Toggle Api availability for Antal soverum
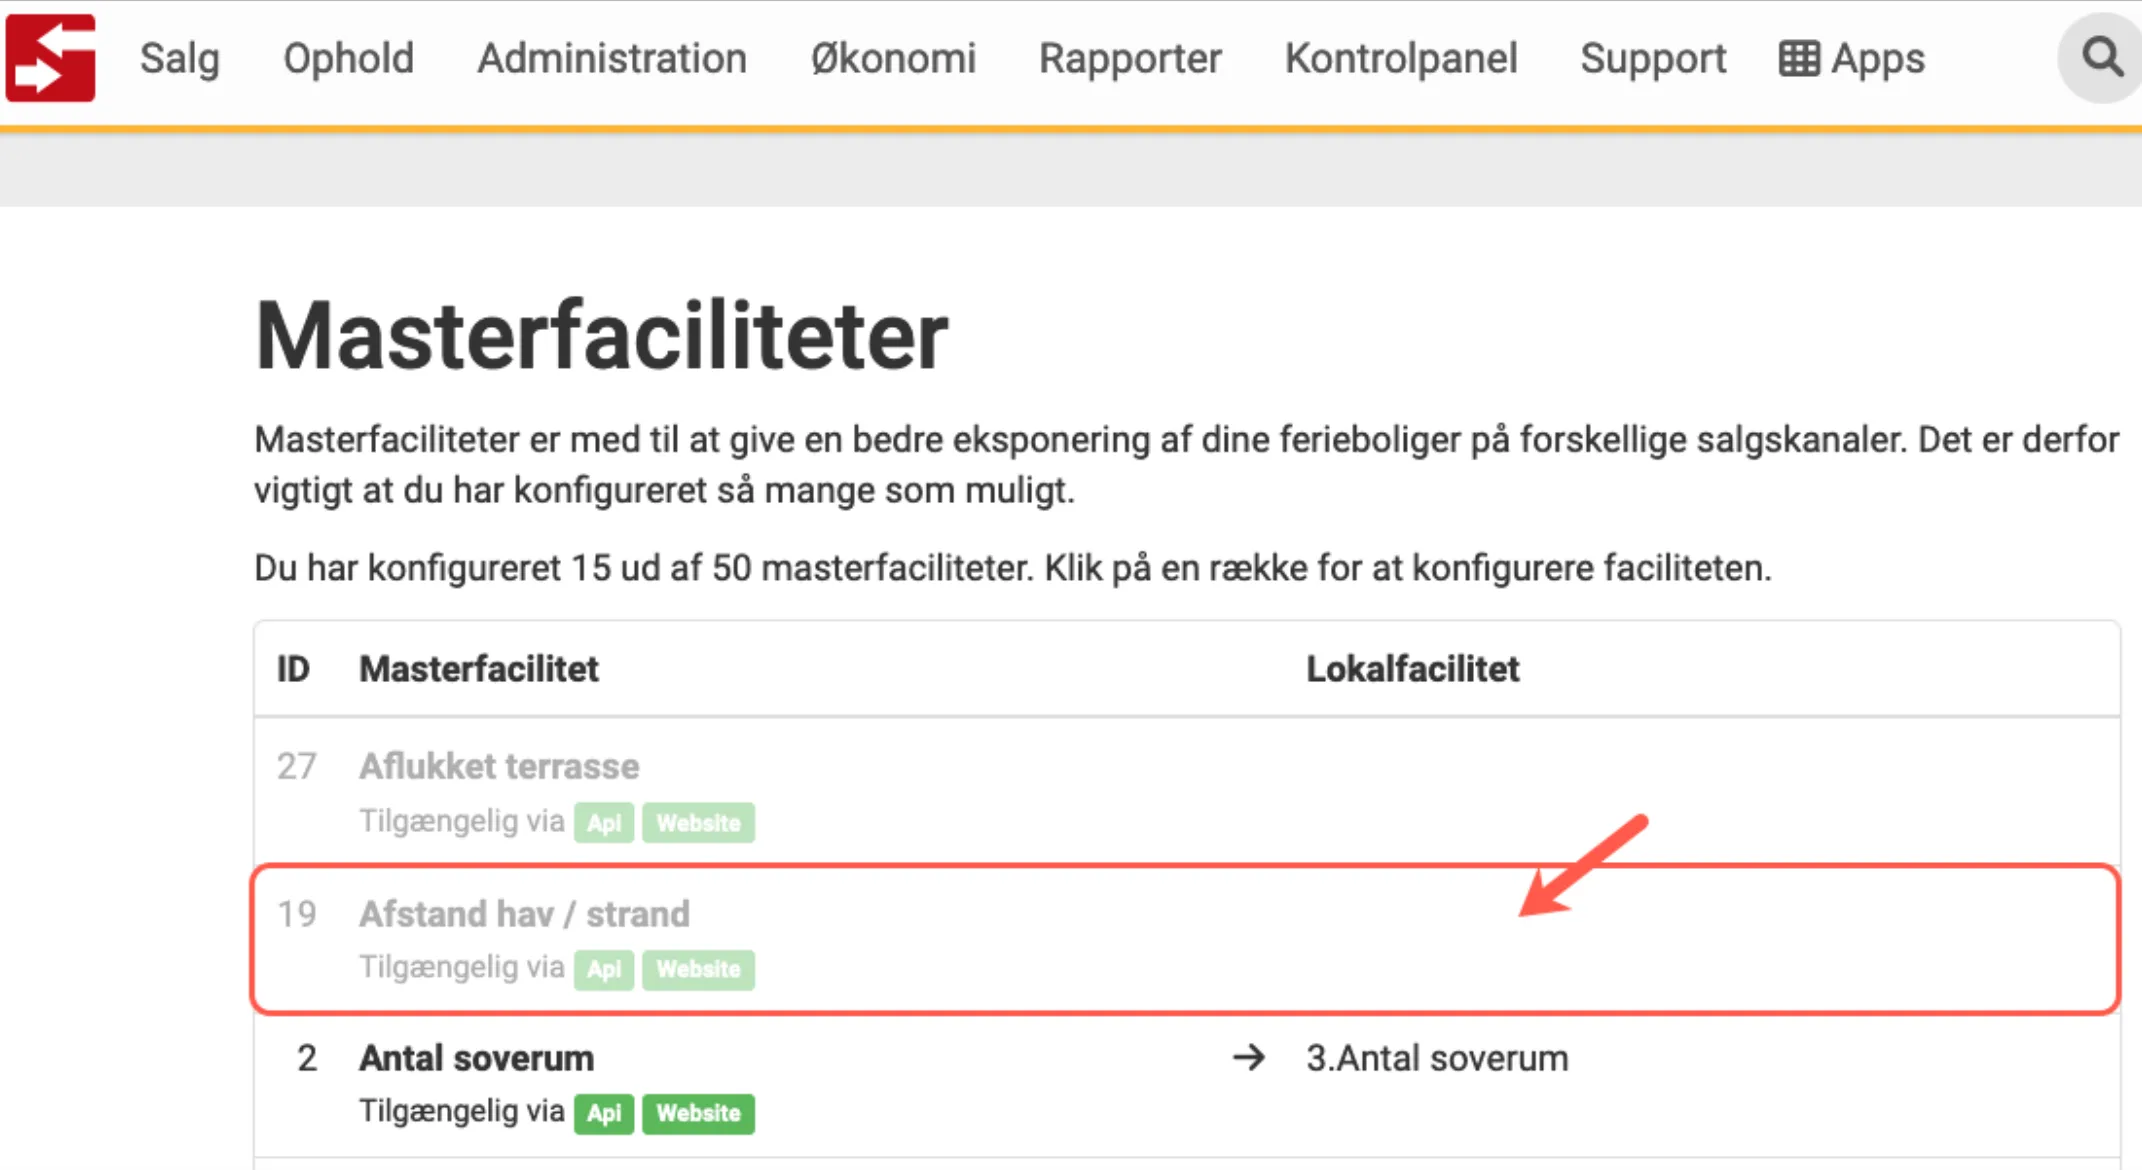The width and height of the screenshot is (2142, 1170). (604, 1113)
